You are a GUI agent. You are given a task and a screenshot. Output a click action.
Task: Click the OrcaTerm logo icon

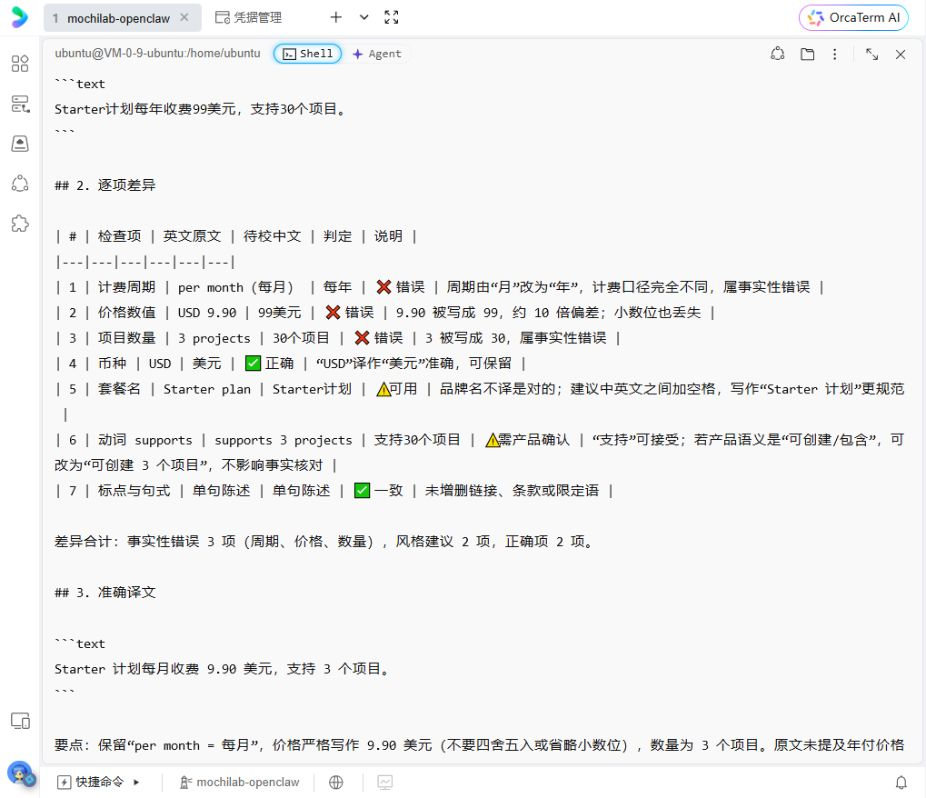pyautogui.click(x=19, y=17)
